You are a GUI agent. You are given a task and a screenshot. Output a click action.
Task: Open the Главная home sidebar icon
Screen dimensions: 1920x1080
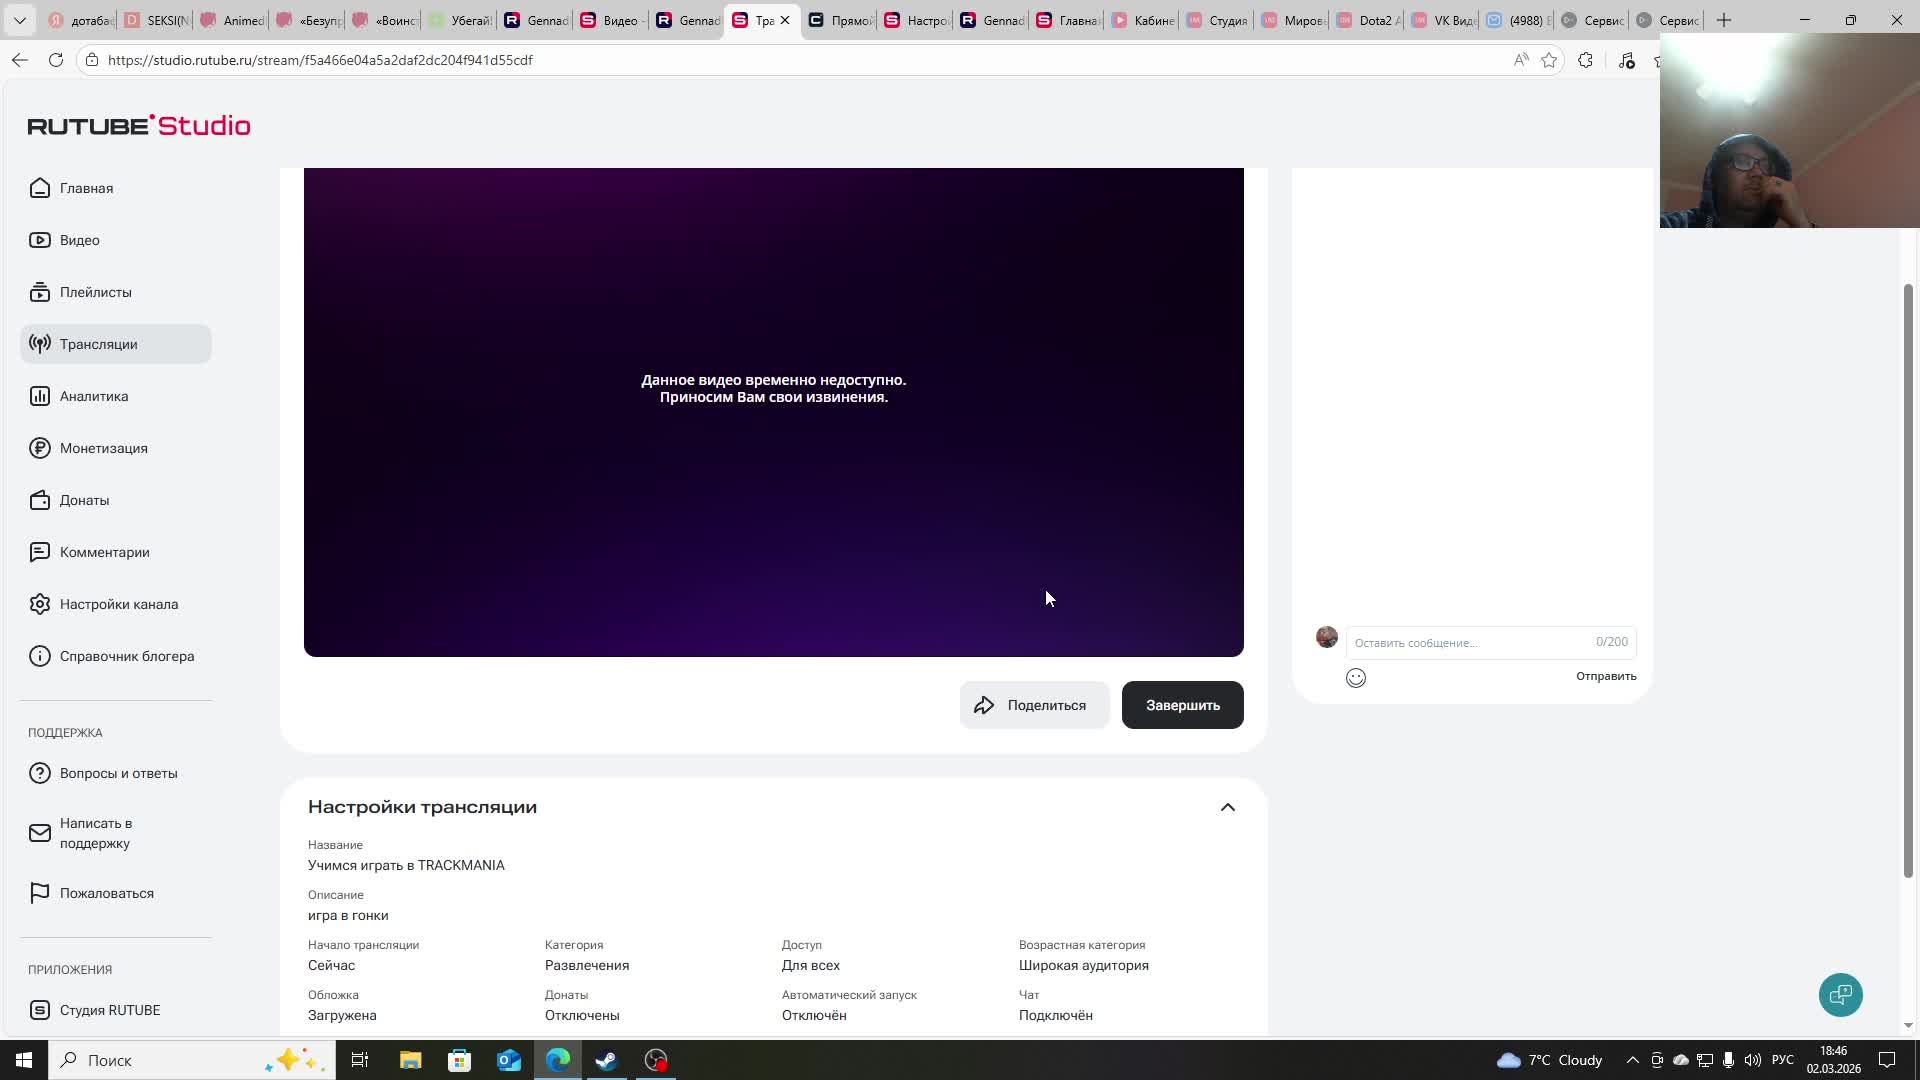coord(40,188)
